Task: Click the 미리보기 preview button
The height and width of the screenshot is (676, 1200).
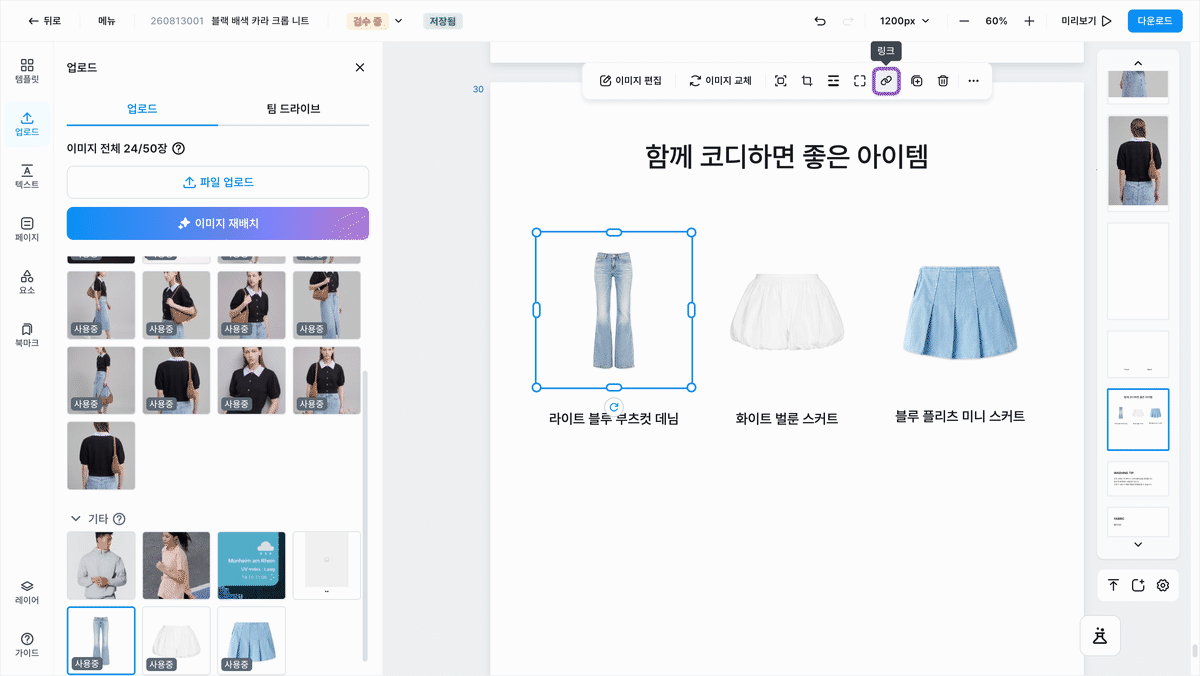Action: (x=1086, y=21)
